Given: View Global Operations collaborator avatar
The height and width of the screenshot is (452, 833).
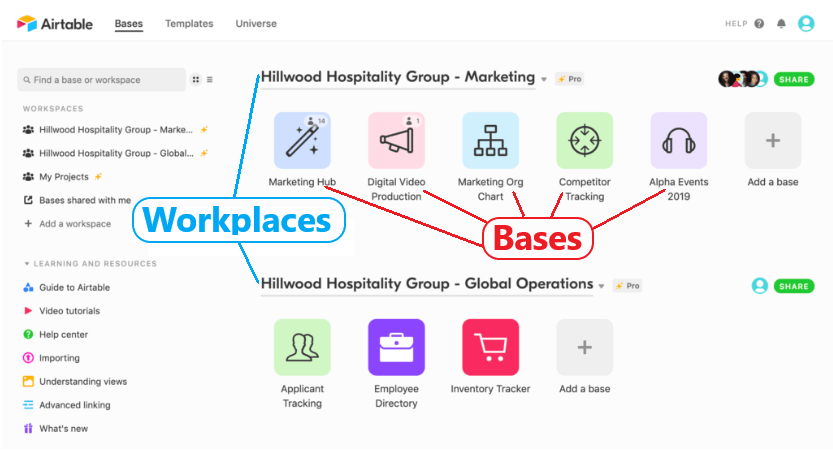Looking at the screenshot, I should click(x=760, y=286).
